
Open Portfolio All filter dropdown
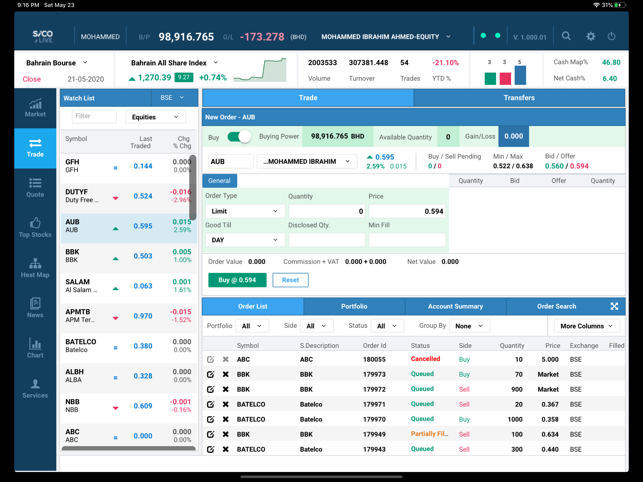252,326
